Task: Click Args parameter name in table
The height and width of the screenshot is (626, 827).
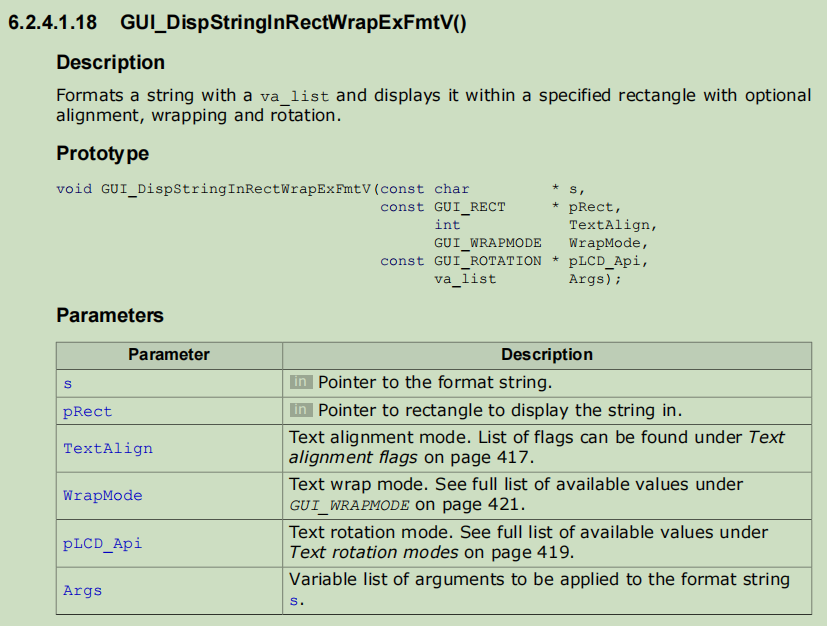Action: (x=83, y=590)
